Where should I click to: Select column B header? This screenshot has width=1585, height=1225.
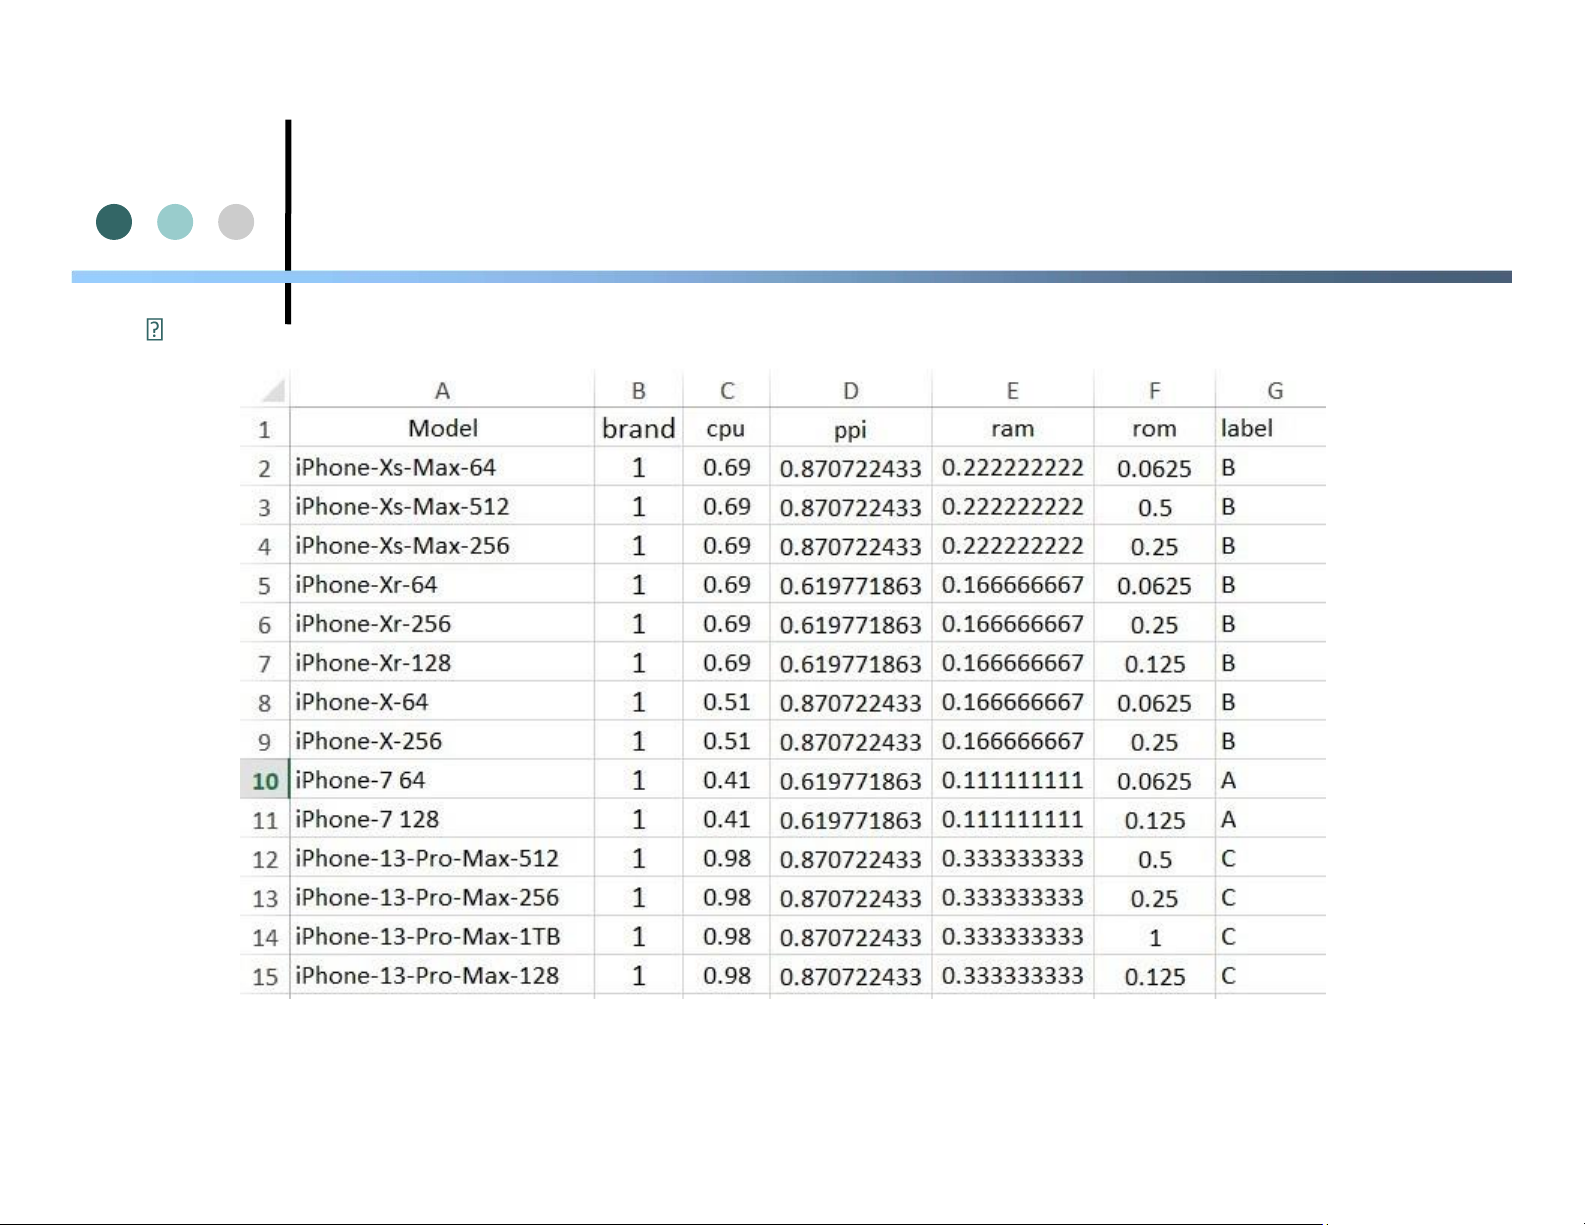(x=639, y=390)
